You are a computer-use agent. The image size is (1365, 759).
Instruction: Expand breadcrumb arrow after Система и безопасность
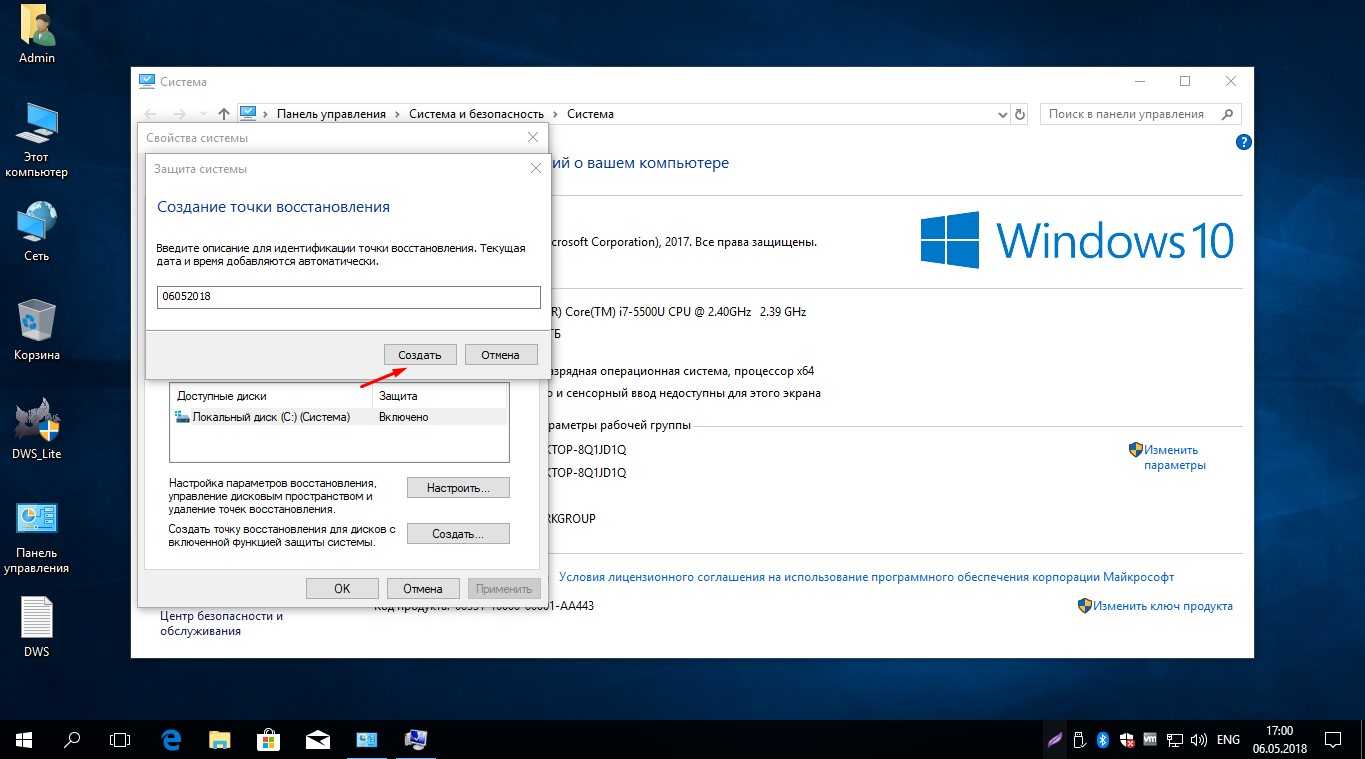[555, 114]
